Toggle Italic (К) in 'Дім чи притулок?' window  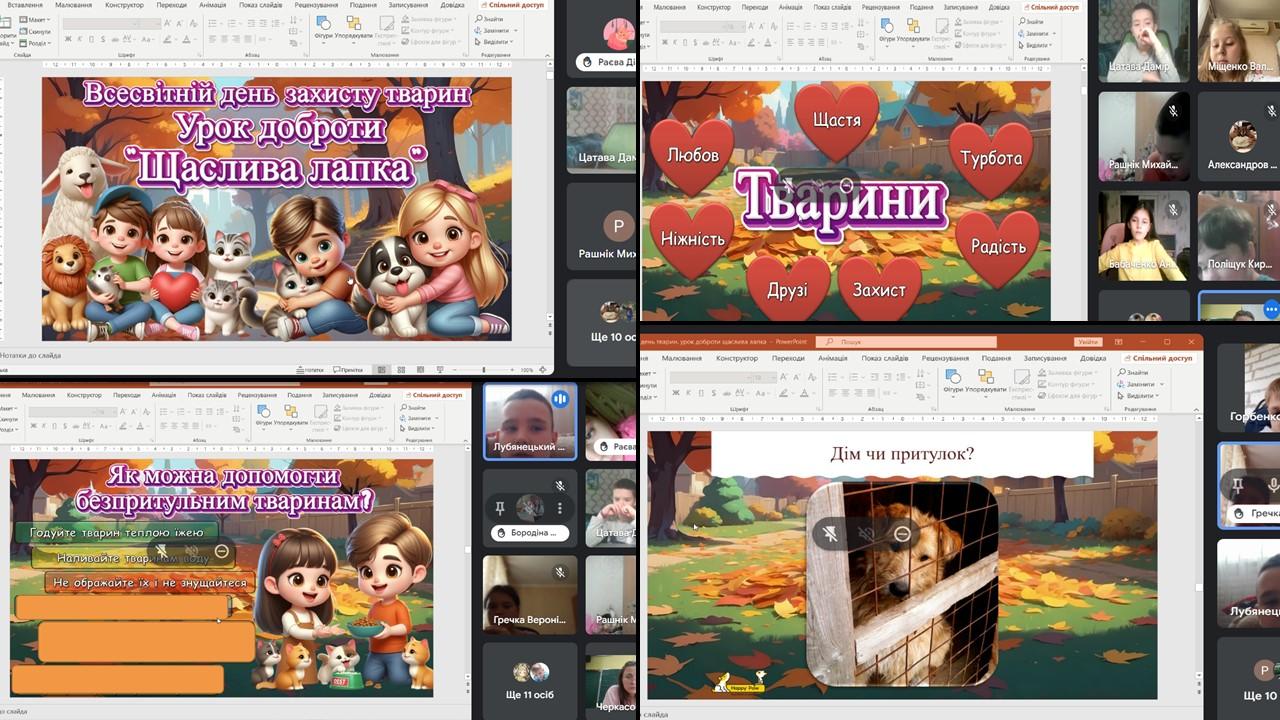[688, 393]
